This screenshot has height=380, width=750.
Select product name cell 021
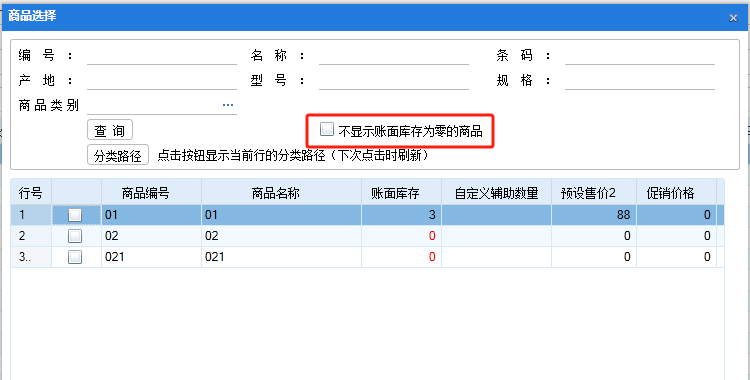click(x=281, y=257)
